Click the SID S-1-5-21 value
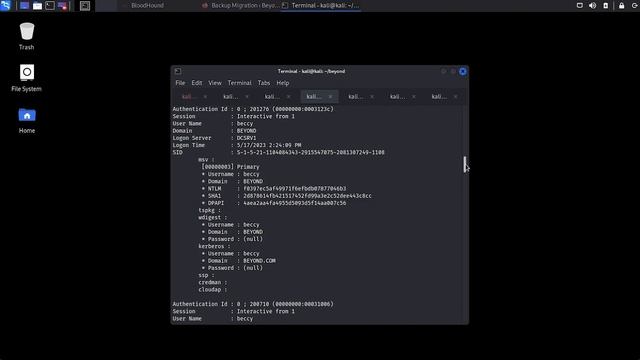The width and height of the screenshot is (640, 360). tap(311, 152)
